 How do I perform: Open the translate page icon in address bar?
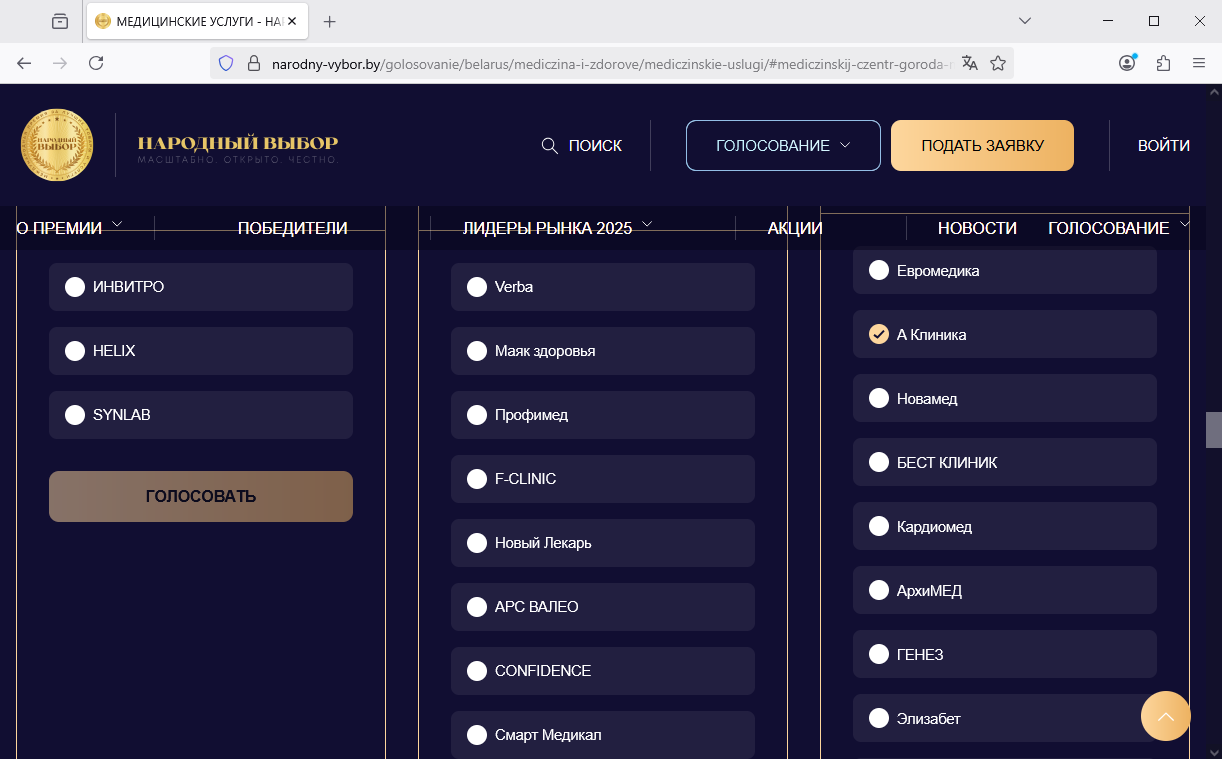969,63
